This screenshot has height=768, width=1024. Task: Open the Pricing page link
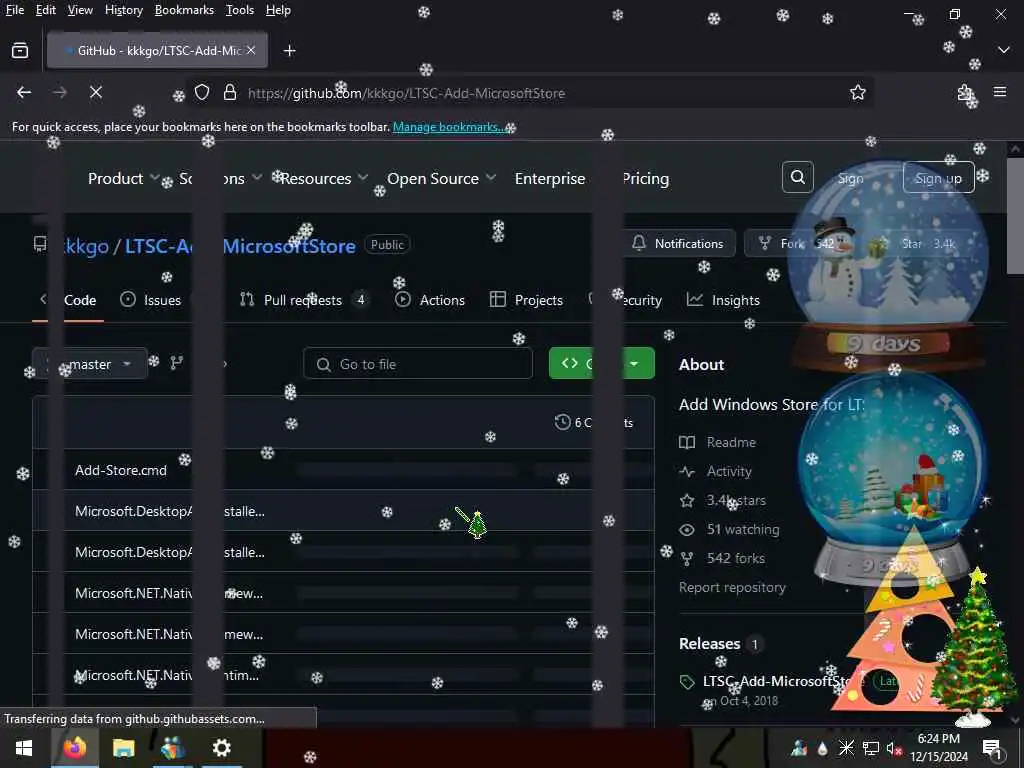pos(645,178)
